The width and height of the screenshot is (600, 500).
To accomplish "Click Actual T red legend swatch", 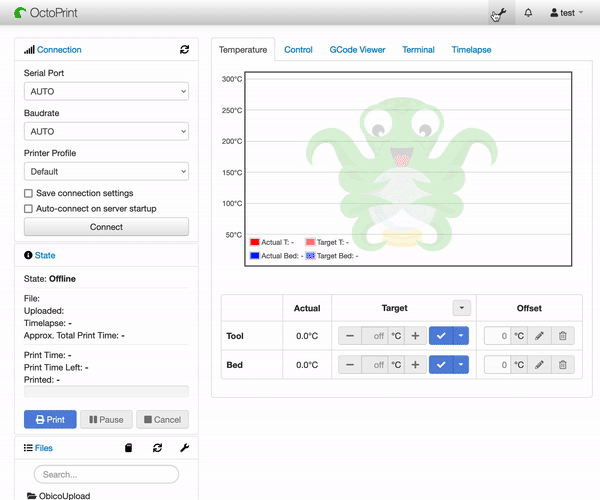I will [254, 242].
